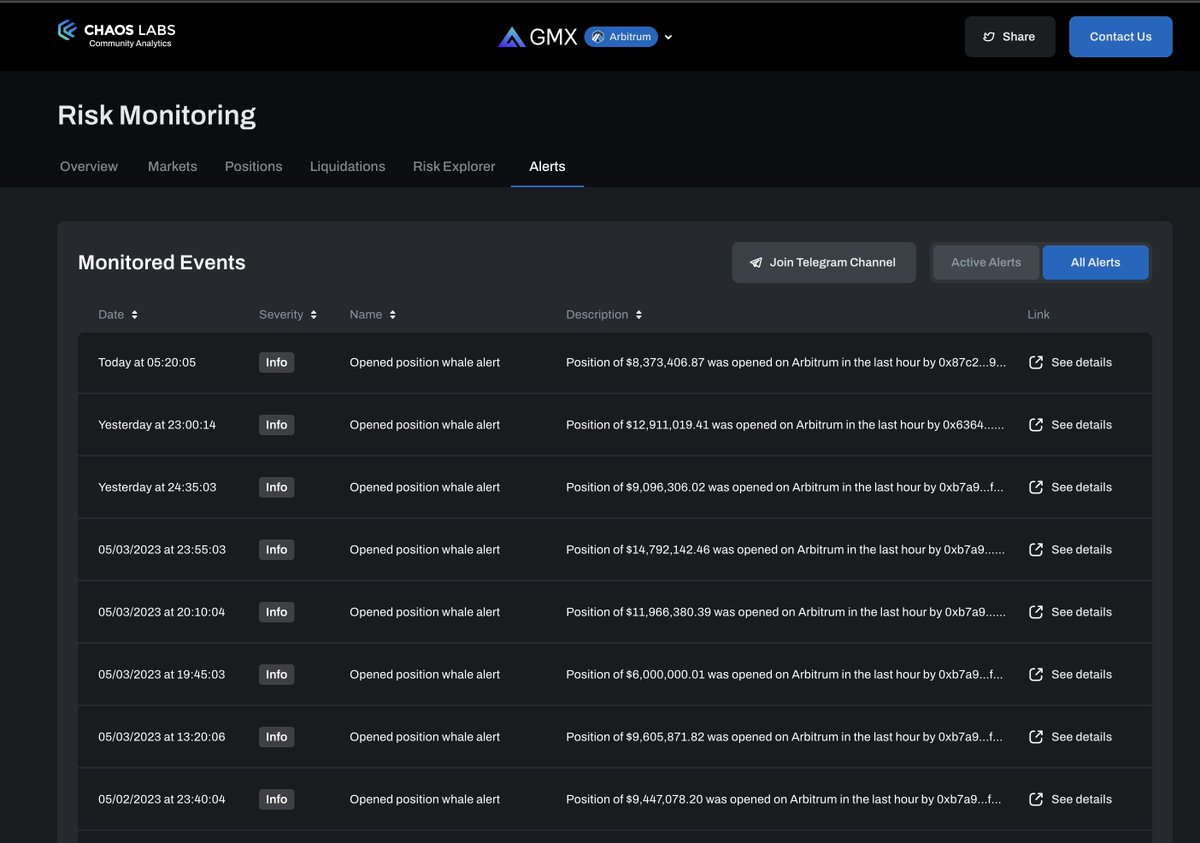Expand the network selector chevron
The width and height of the screenshot is (1200, 843).
click(x=667, y=36)
